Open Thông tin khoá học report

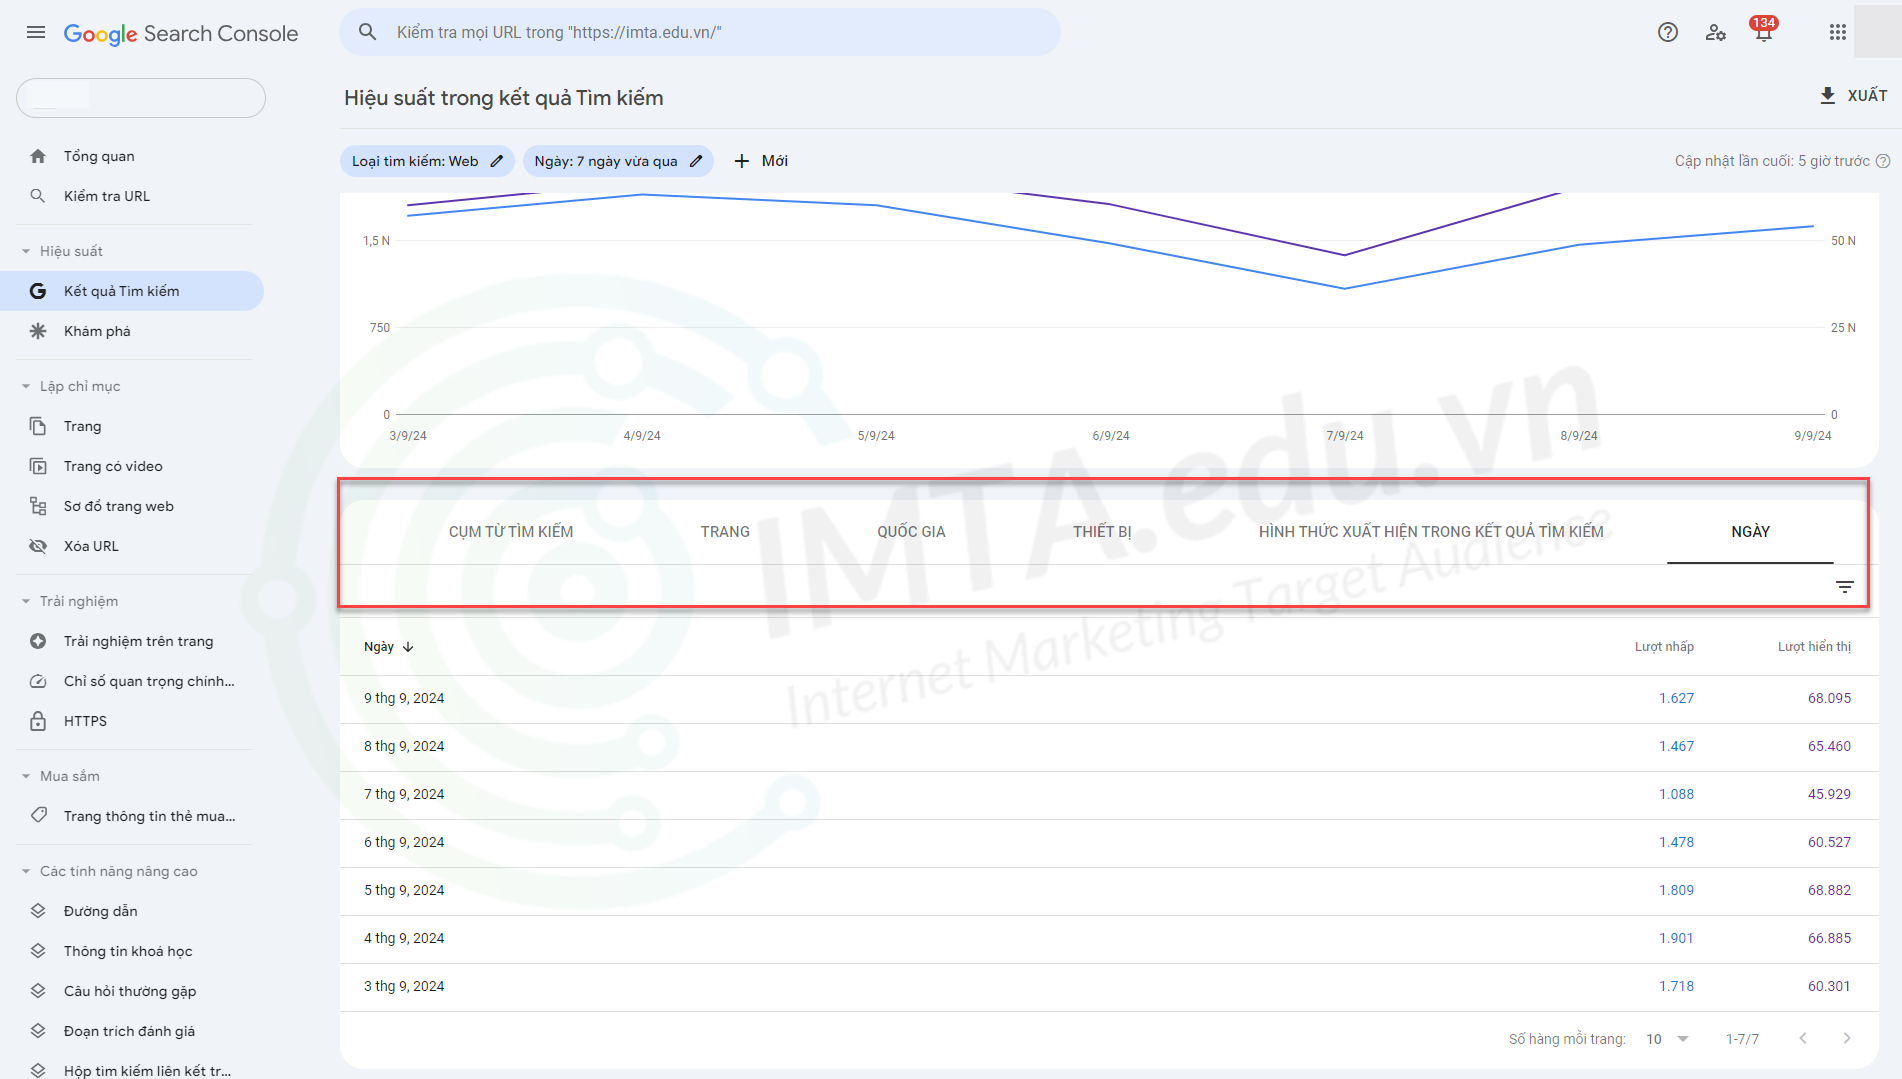click(x=128, y=951)
